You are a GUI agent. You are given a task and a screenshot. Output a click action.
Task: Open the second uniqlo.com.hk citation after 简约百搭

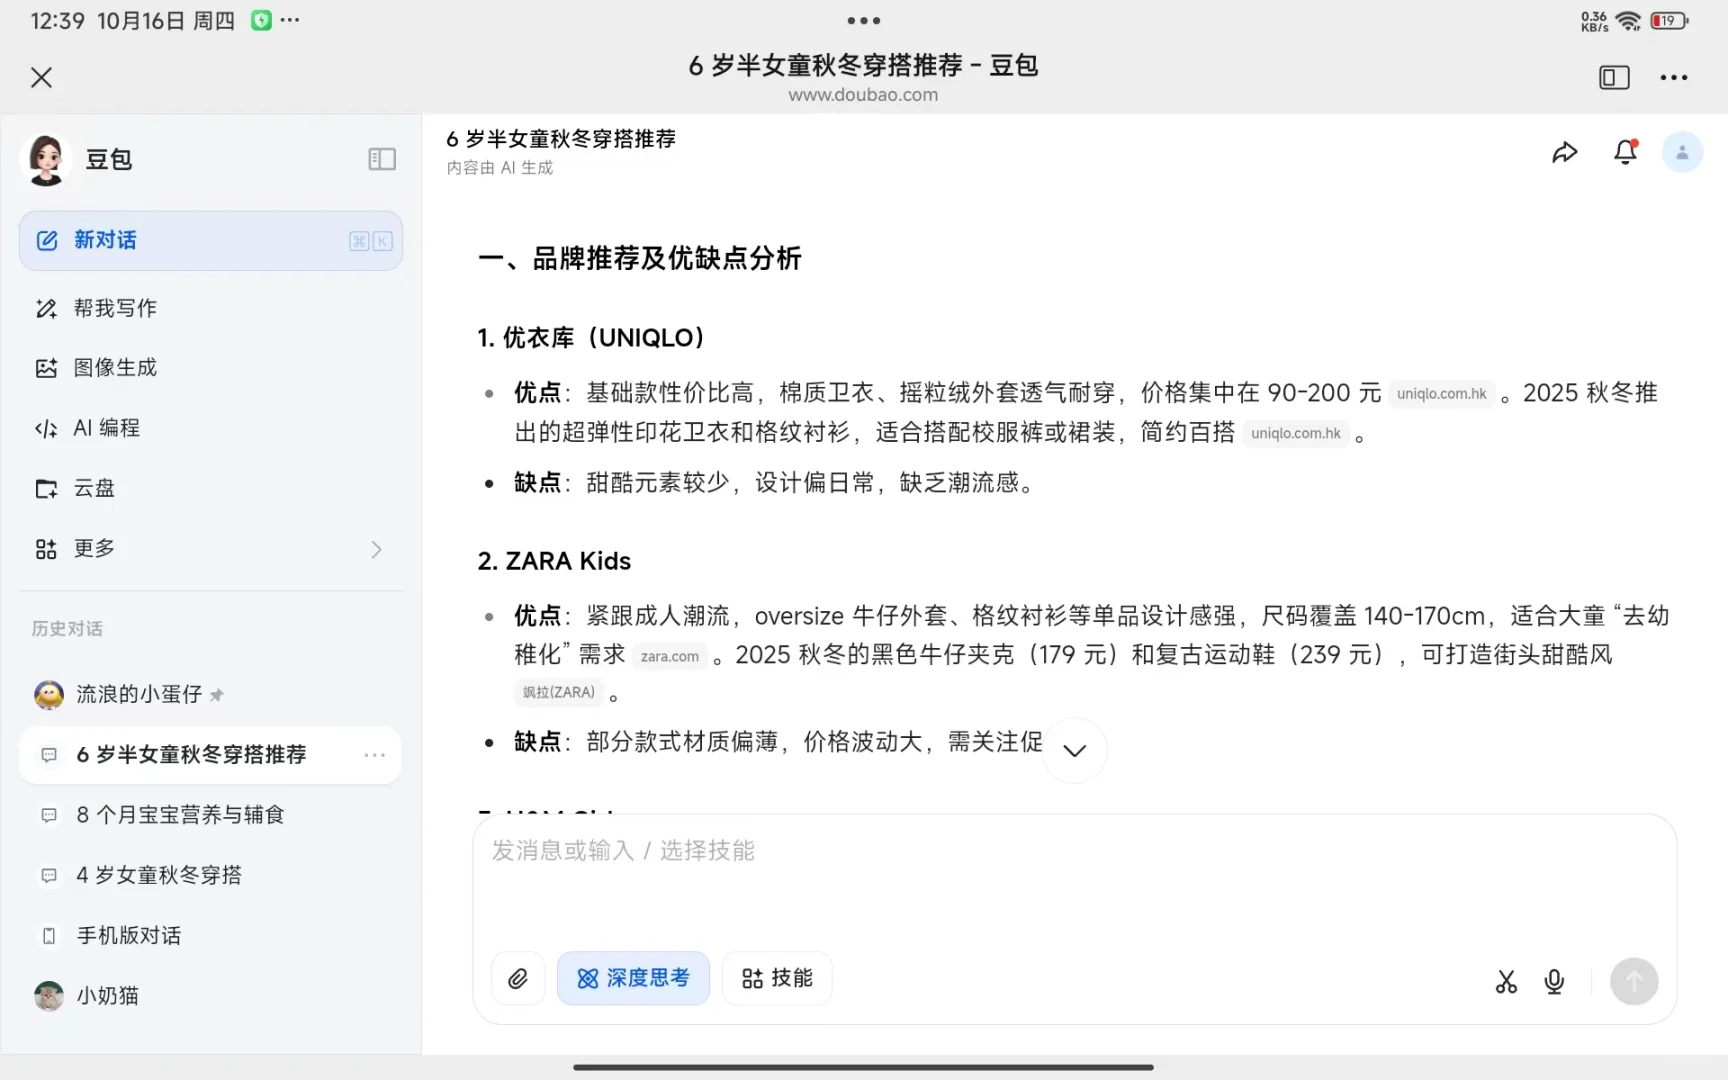[x=1296, y=433]
